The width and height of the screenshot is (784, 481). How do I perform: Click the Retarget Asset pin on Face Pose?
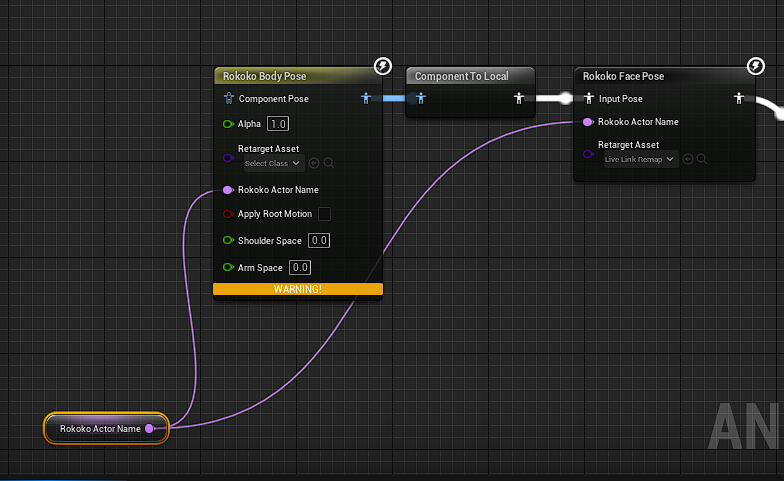pos(588,154)
